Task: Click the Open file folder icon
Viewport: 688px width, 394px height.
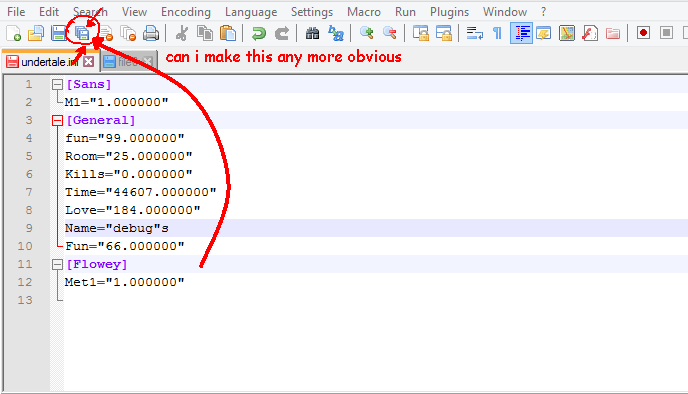Action: (x=36, y=33)
